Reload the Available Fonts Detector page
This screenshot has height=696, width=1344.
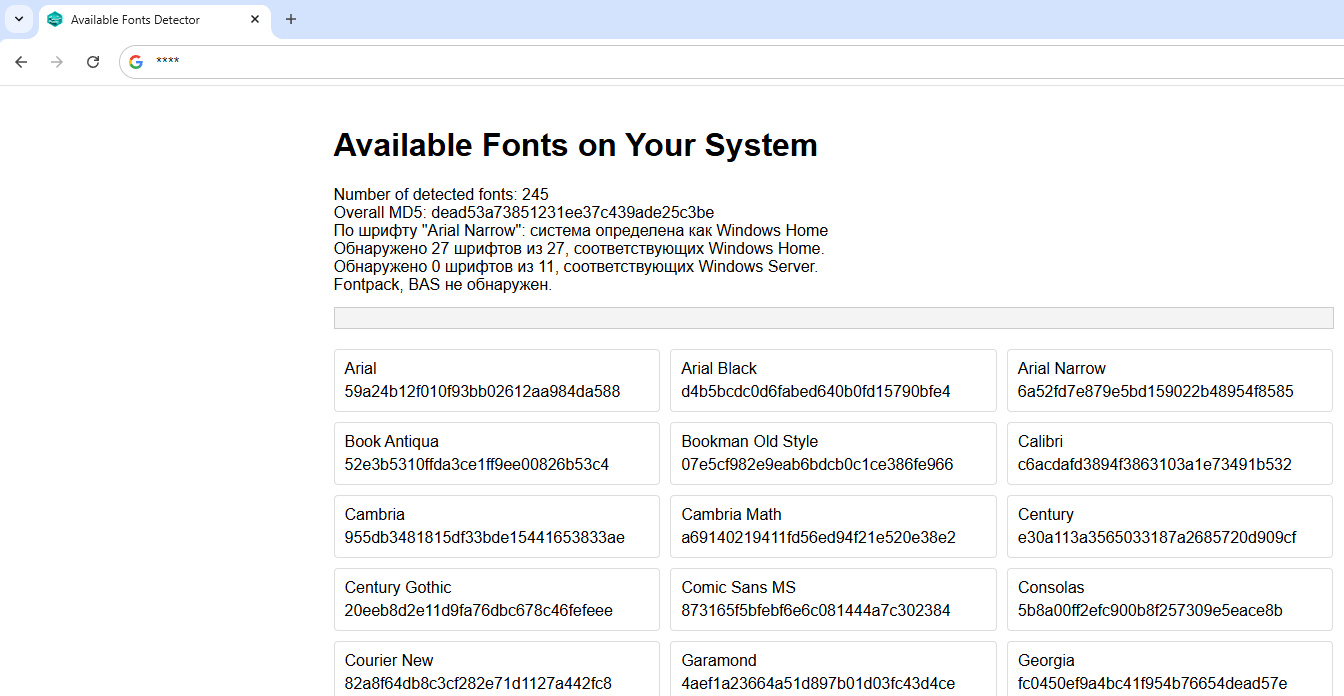pyautogui.click(x=93, y=61)
